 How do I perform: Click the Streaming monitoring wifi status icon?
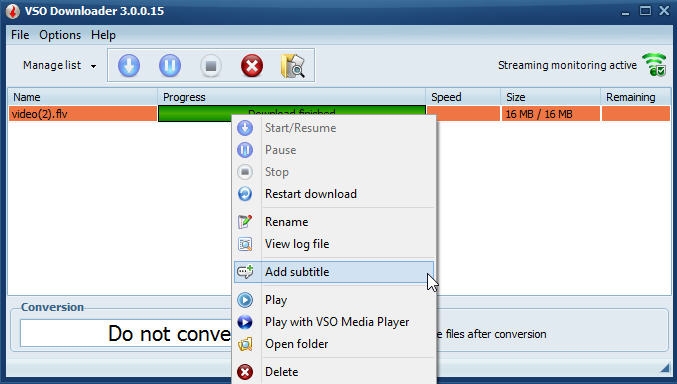tap(655, 65)
